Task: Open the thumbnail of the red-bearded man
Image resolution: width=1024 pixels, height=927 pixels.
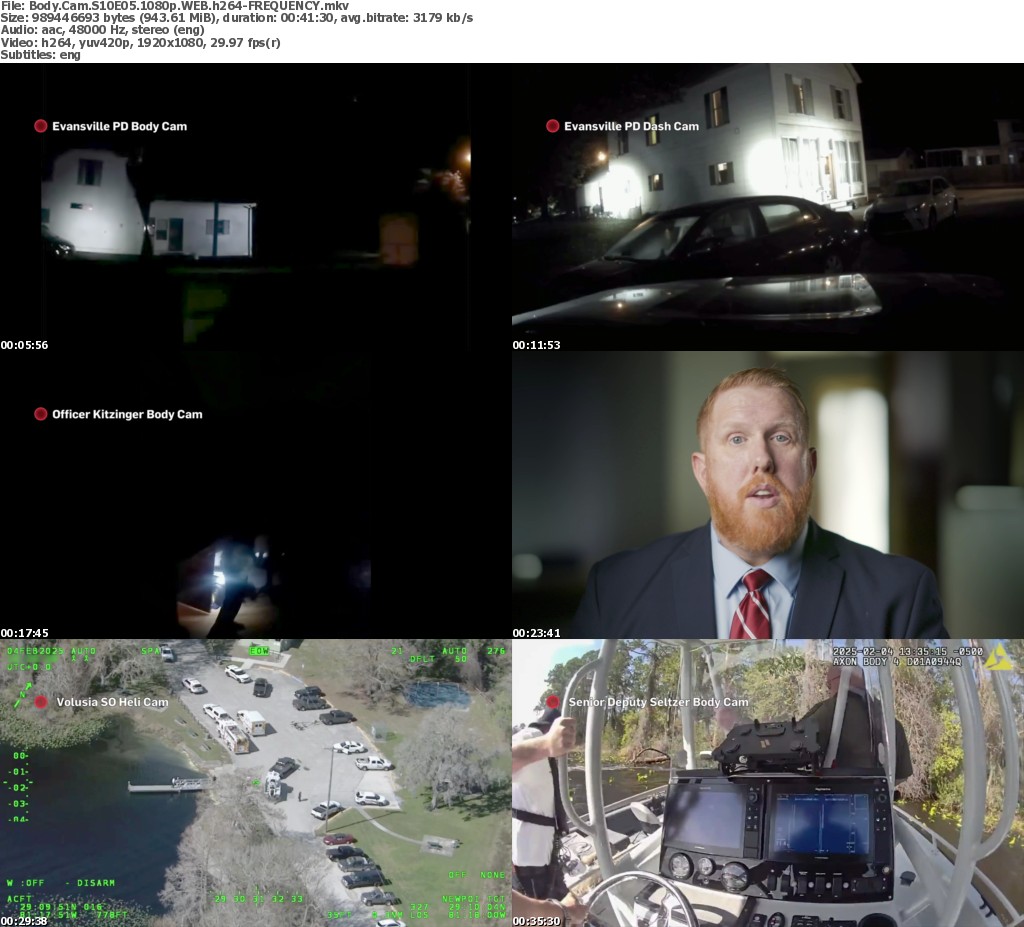Action: [x=767, y=495]
